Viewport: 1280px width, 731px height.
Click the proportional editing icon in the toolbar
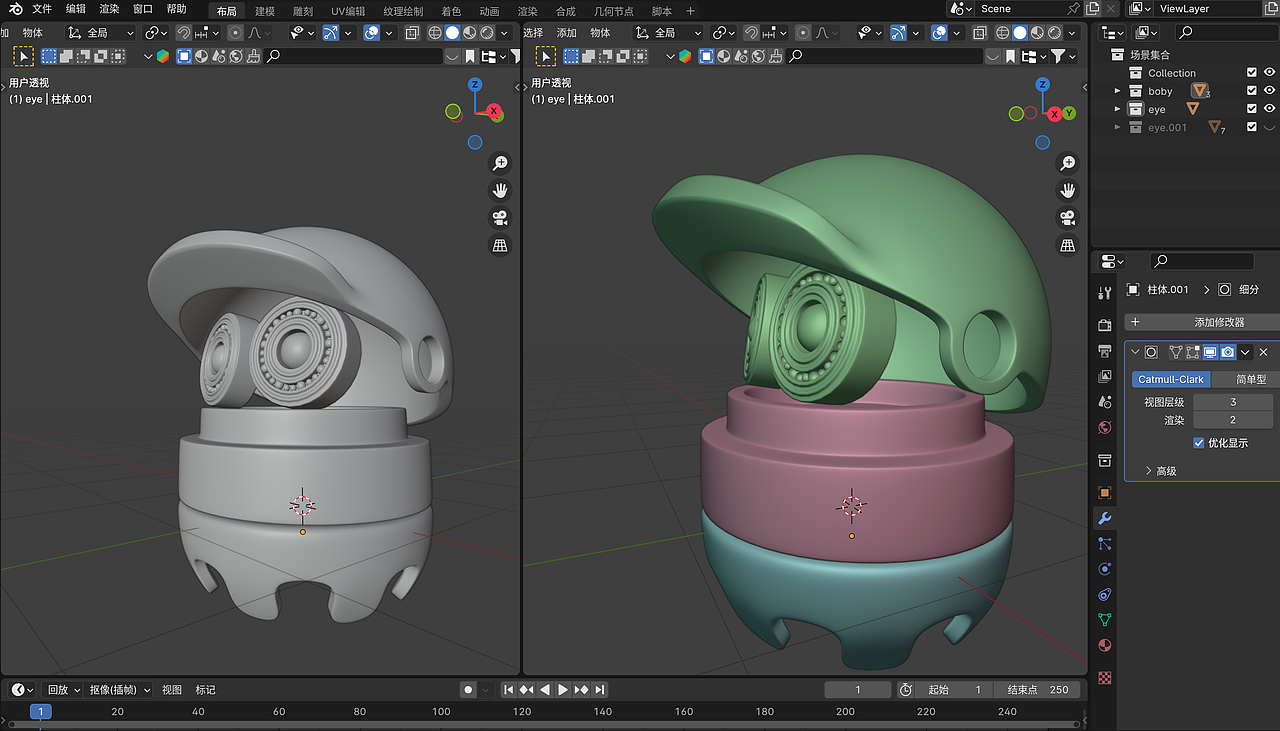[236, 32]
